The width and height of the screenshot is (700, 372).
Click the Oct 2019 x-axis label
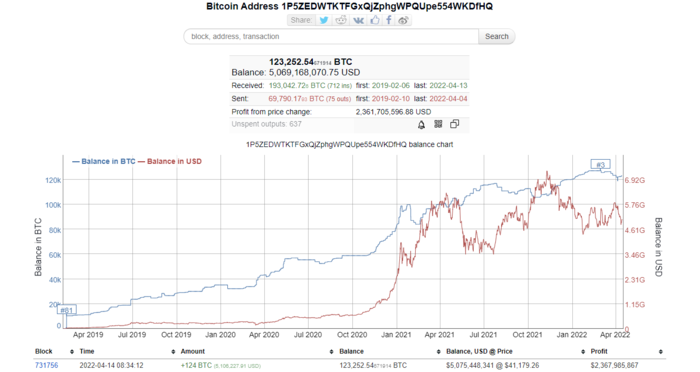click(176, 334)
